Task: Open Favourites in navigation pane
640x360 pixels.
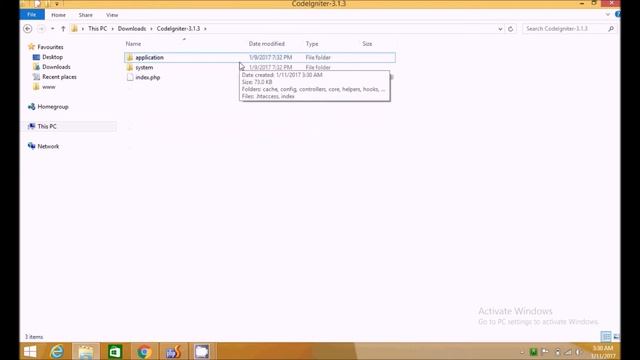Action: (50, 47)
